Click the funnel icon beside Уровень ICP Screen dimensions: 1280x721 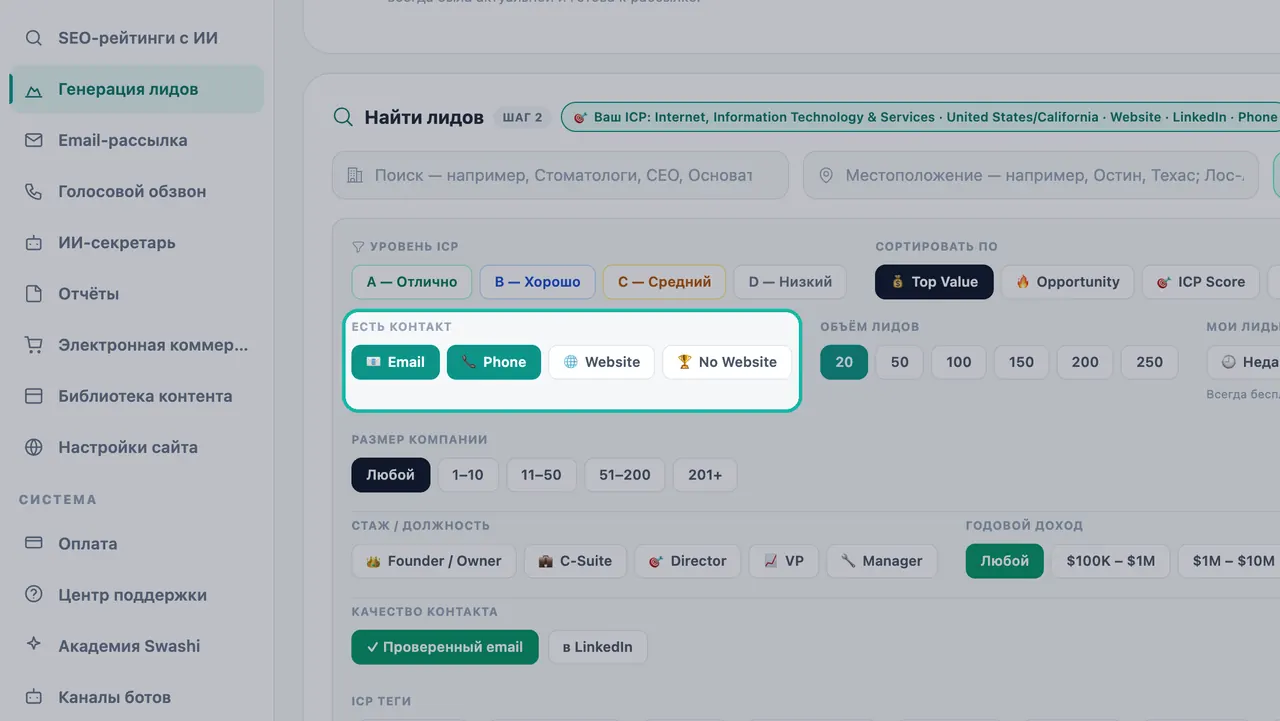(x=358, y=246)
